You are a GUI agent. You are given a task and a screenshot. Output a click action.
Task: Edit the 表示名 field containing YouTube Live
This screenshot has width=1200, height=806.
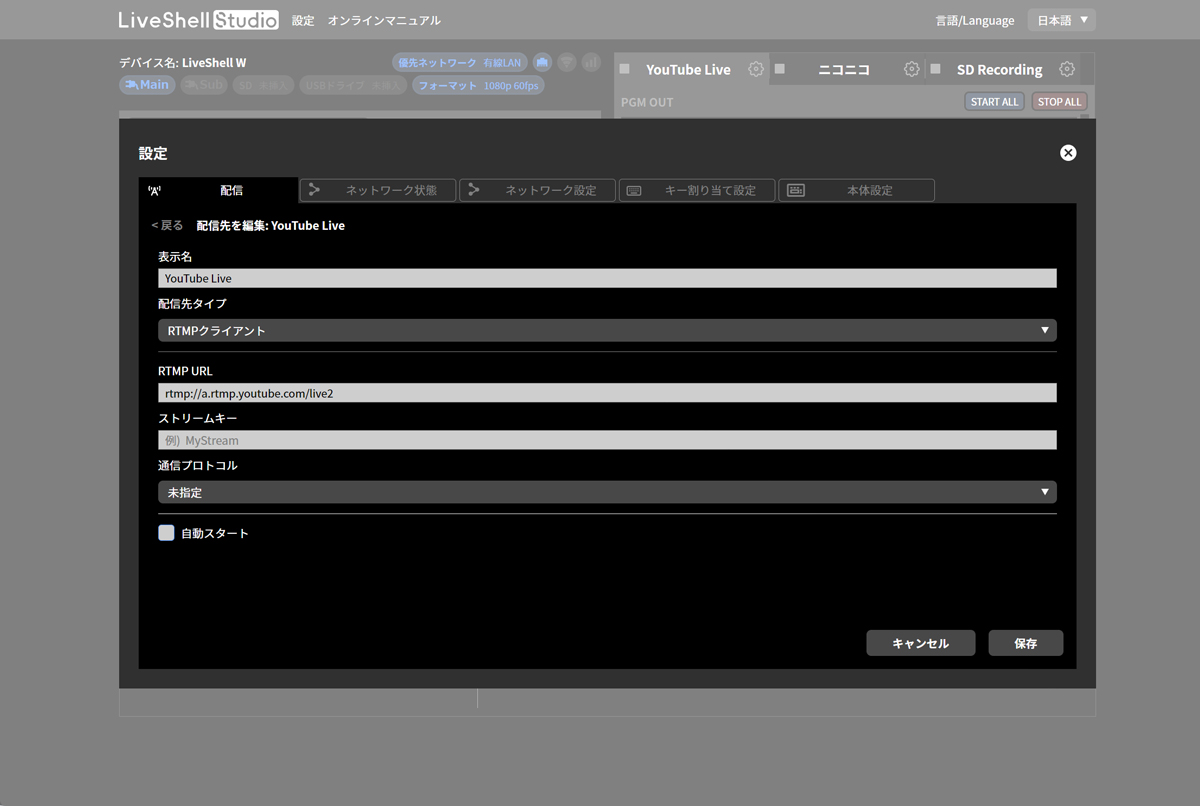607,278
